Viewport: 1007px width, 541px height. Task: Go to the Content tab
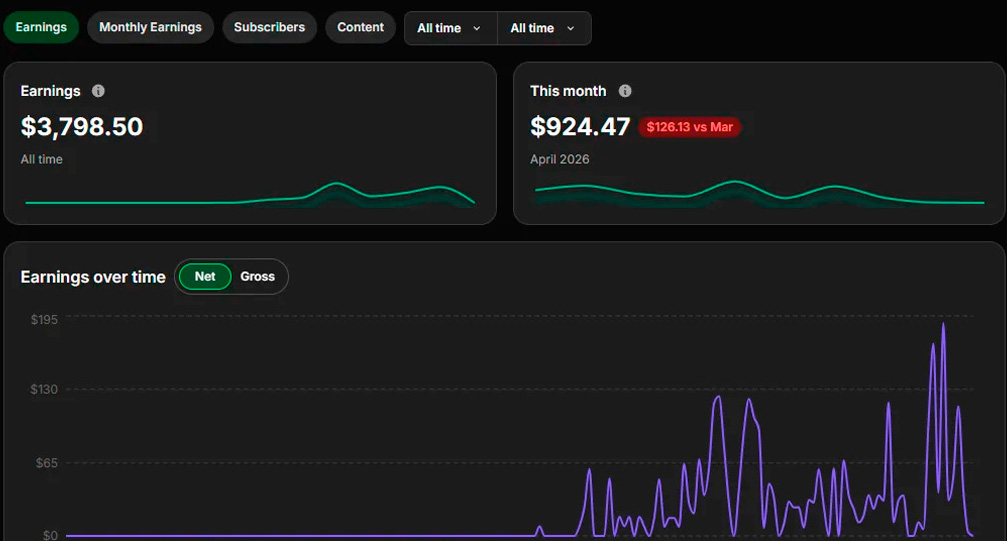point(360,28)
